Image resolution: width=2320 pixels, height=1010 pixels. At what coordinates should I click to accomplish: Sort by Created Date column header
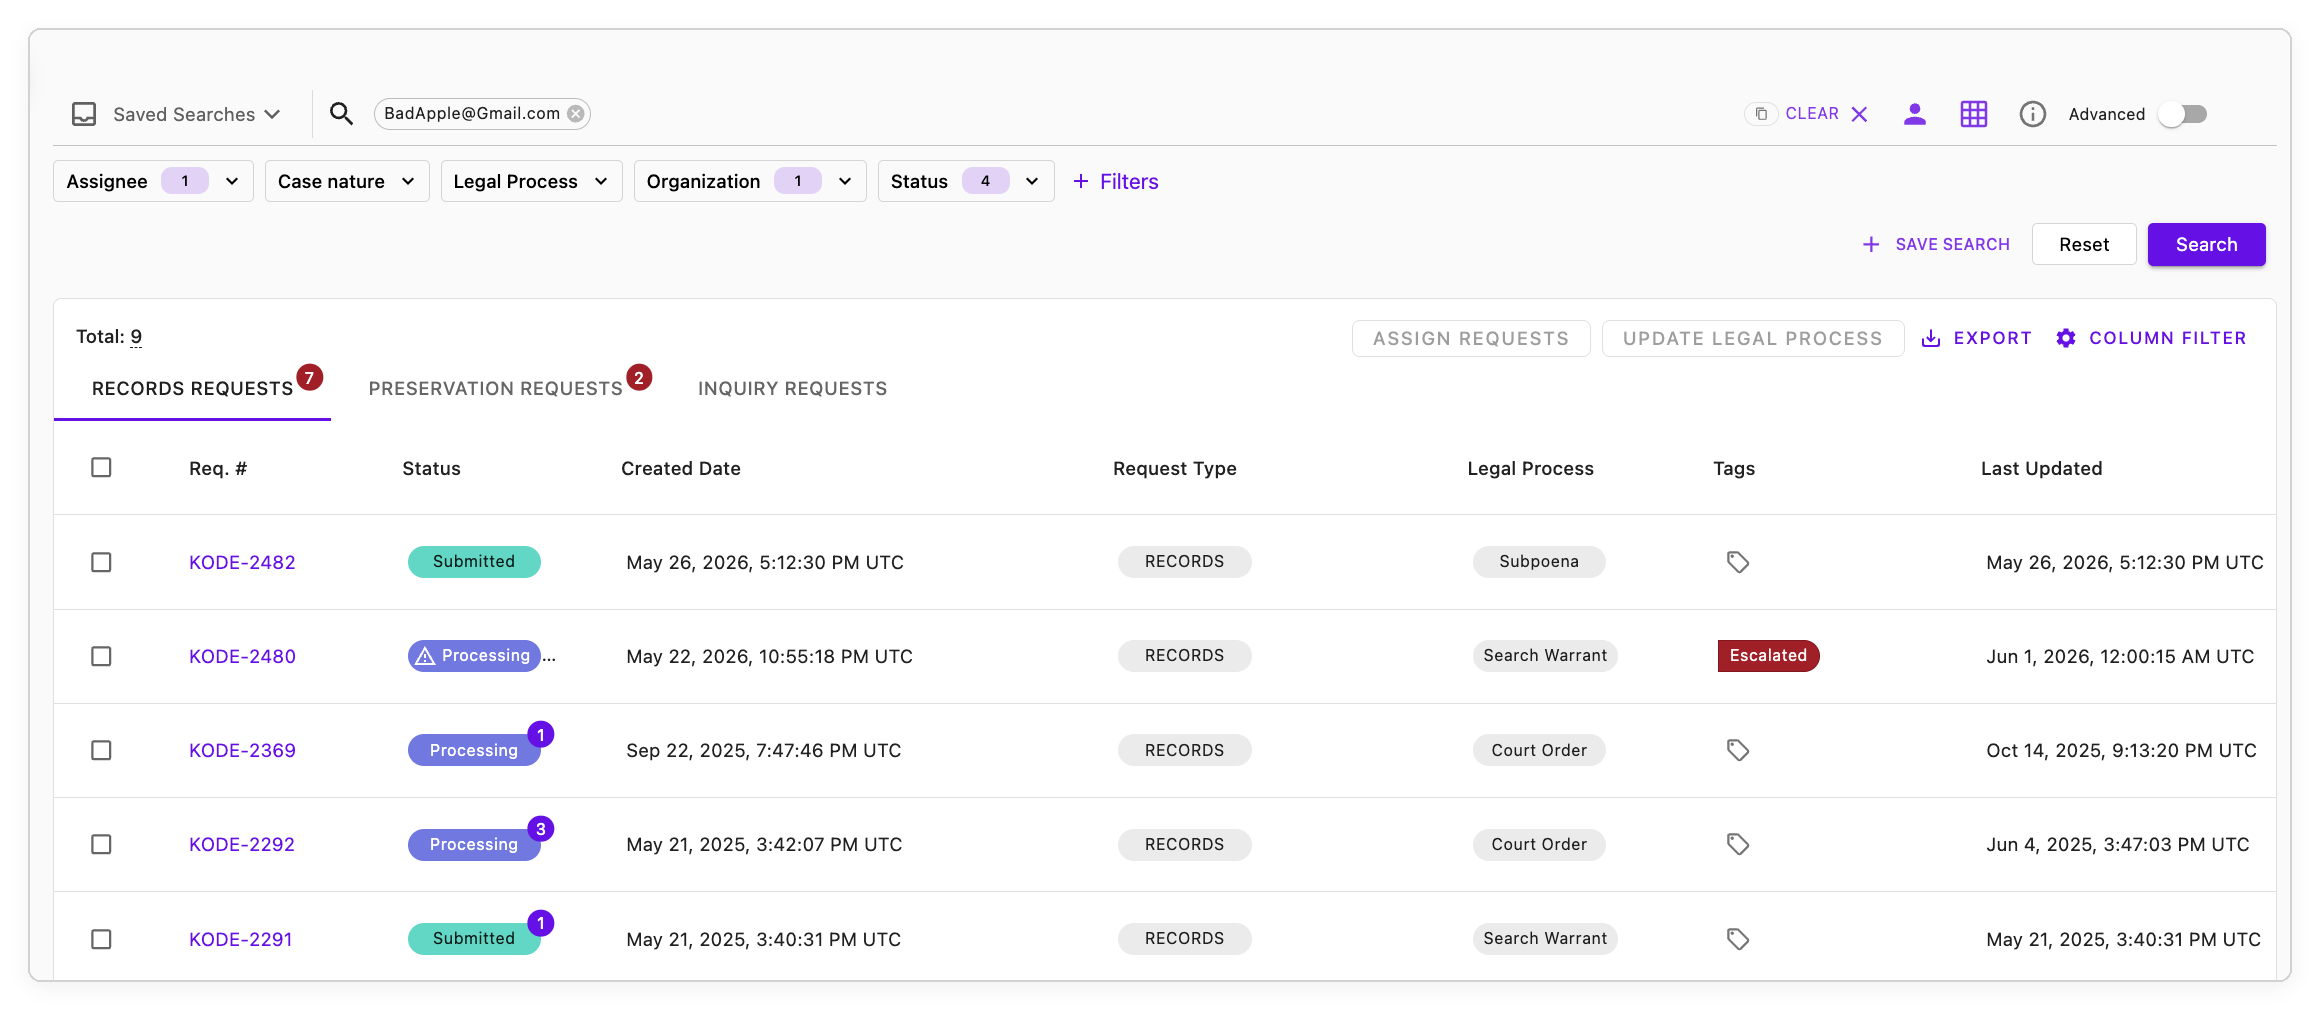pos(681,468)
